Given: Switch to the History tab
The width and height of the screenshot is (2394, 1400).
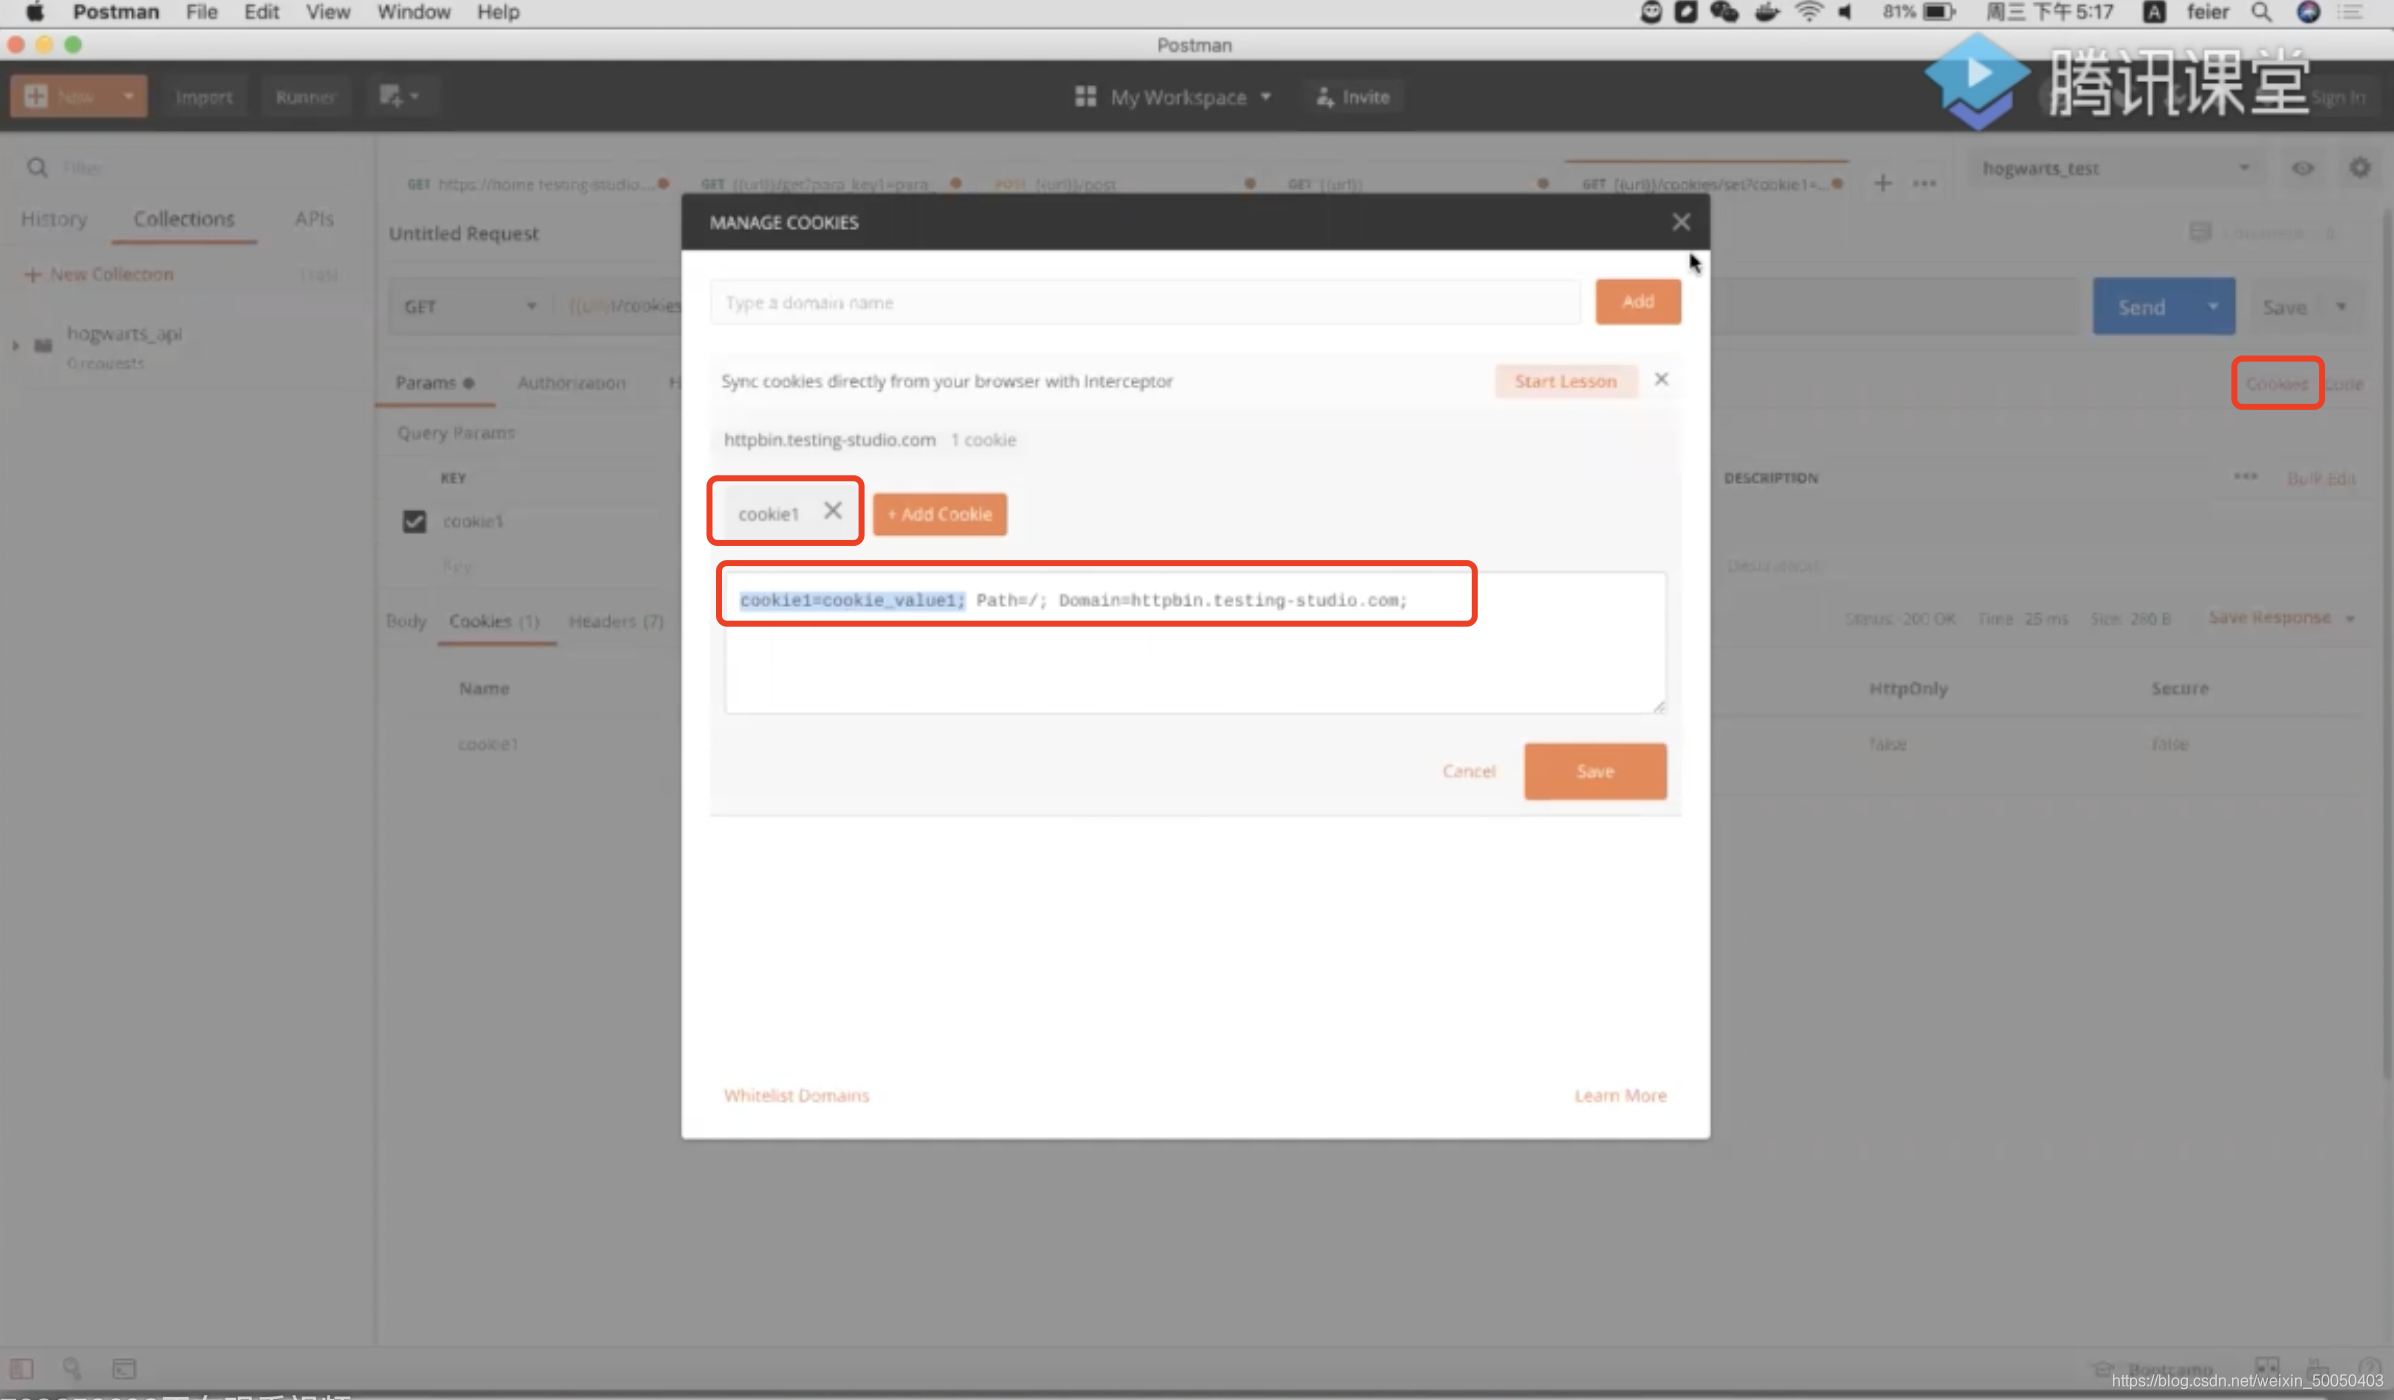Looking at the screenshot, I should pyautogui.click(x=54, y=219).
